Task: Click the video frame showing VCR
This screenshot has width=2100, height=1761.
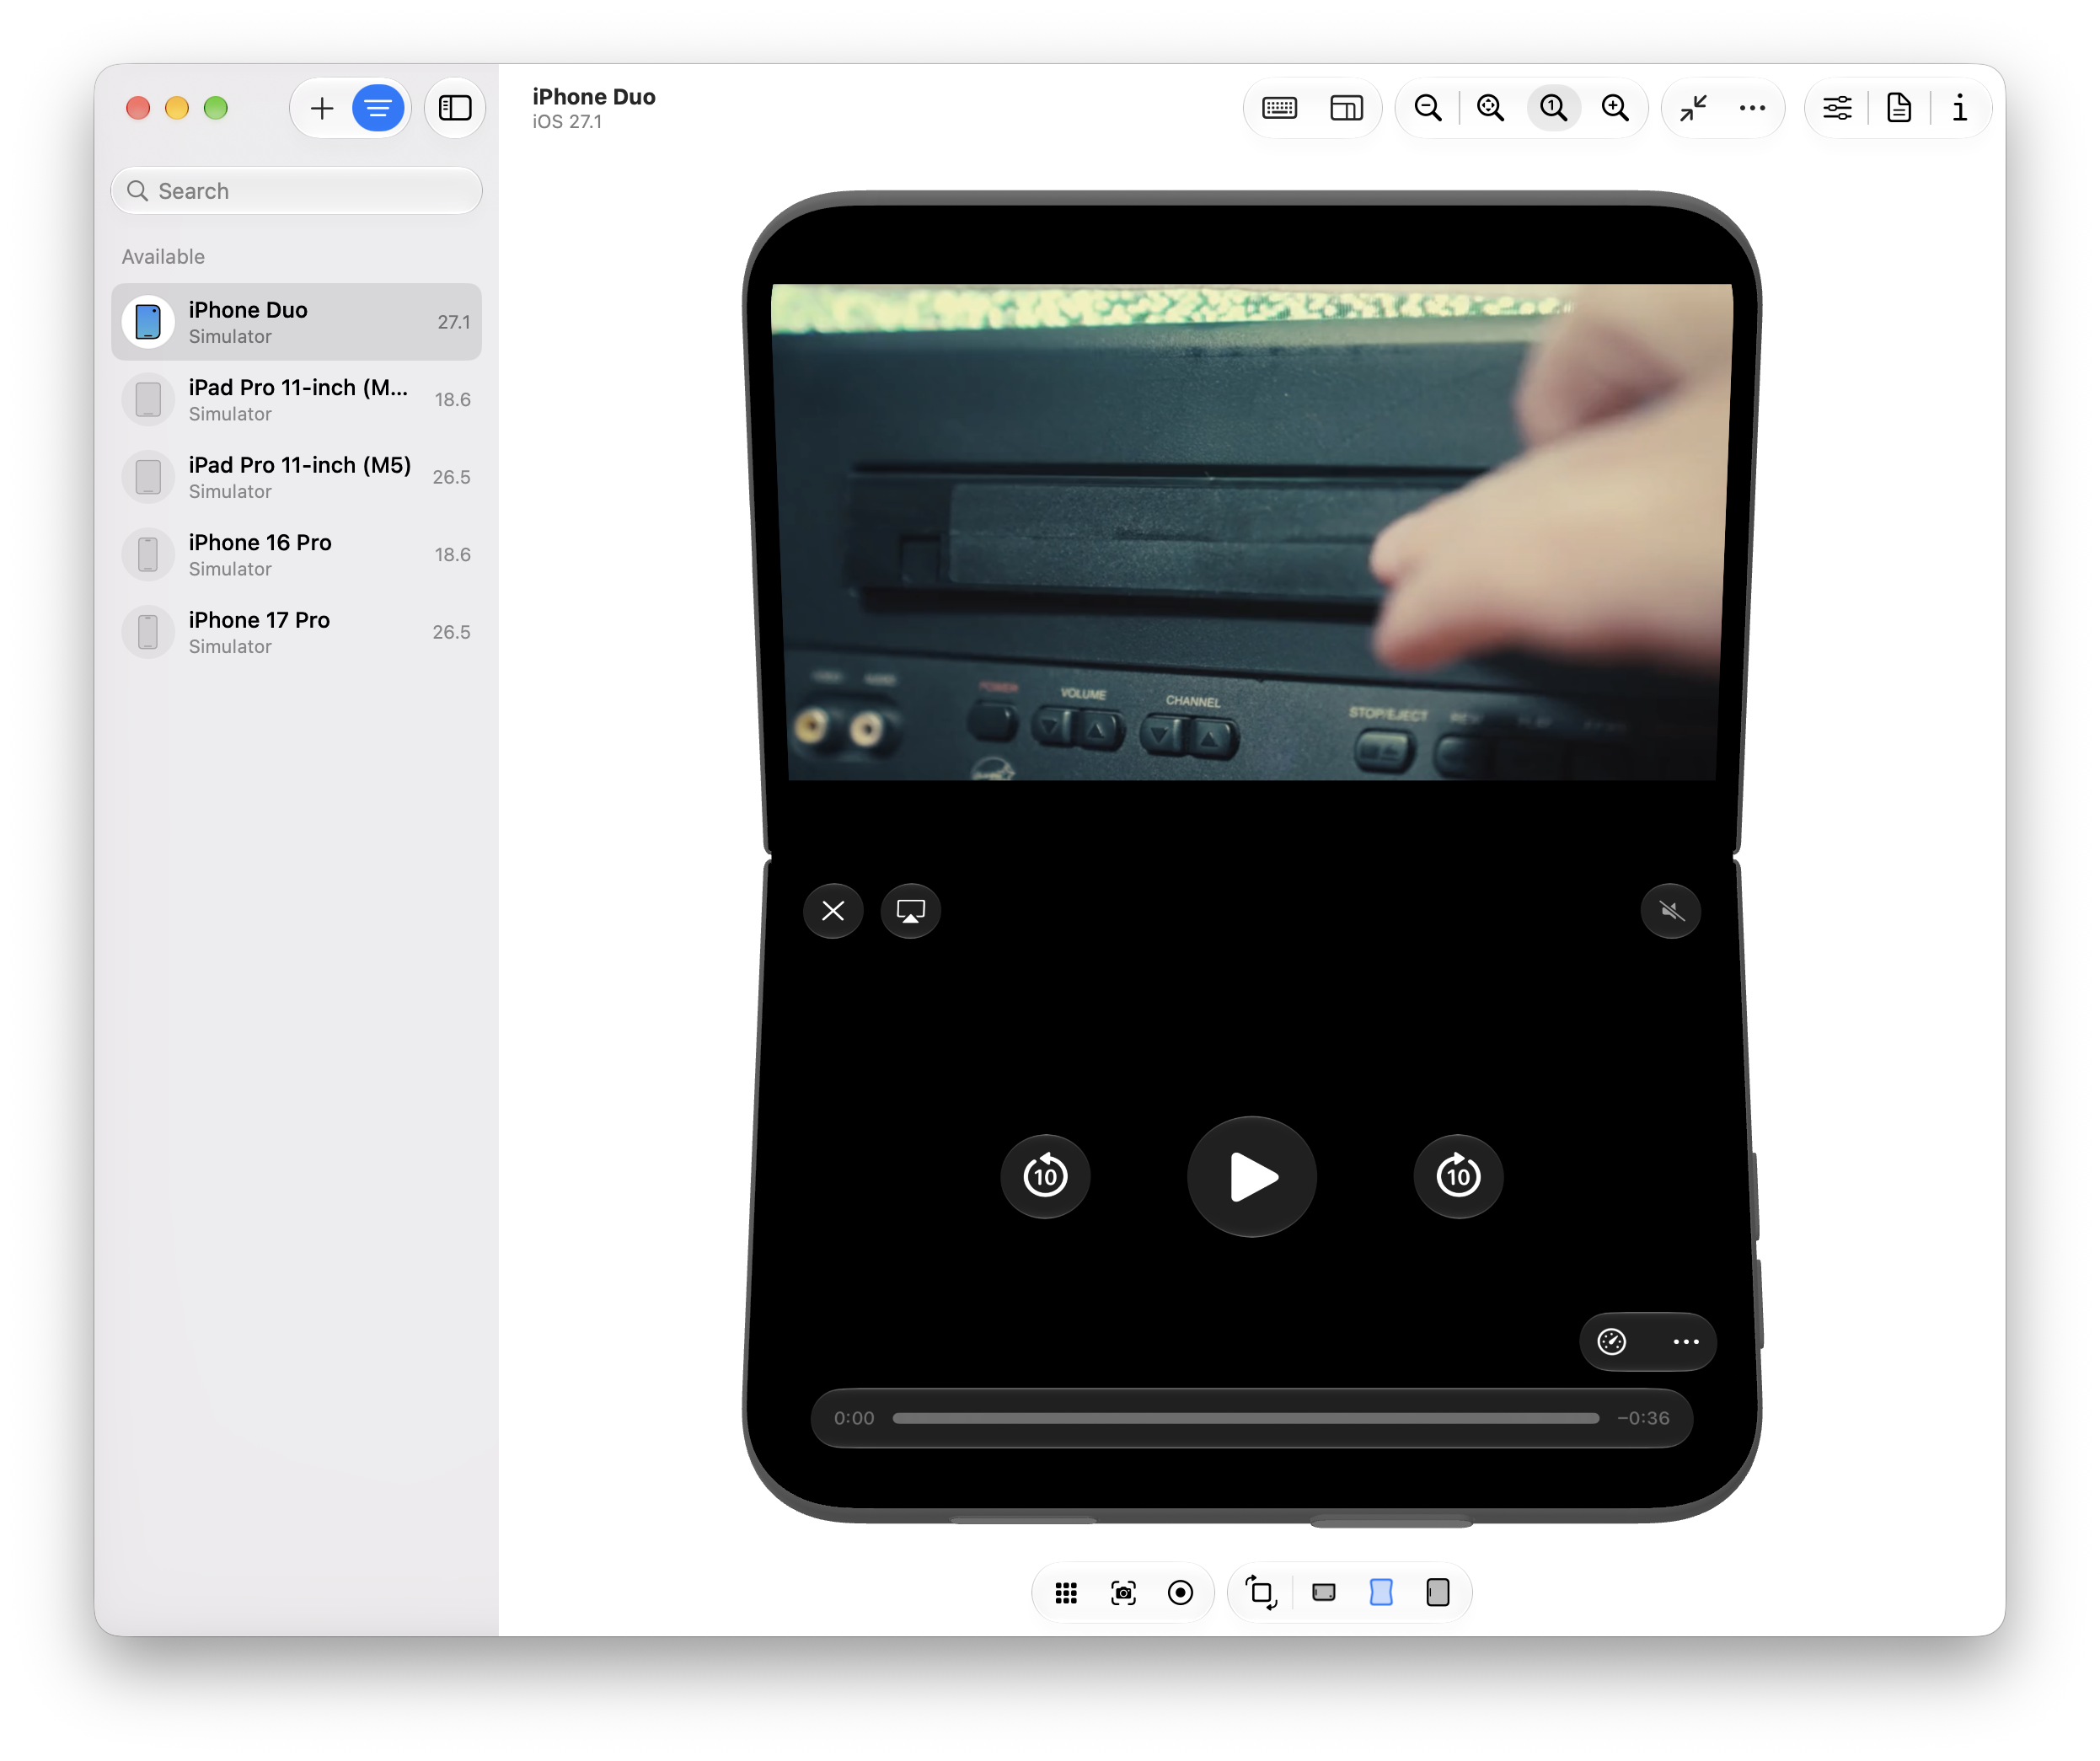Action: (x=1252, y=532)
